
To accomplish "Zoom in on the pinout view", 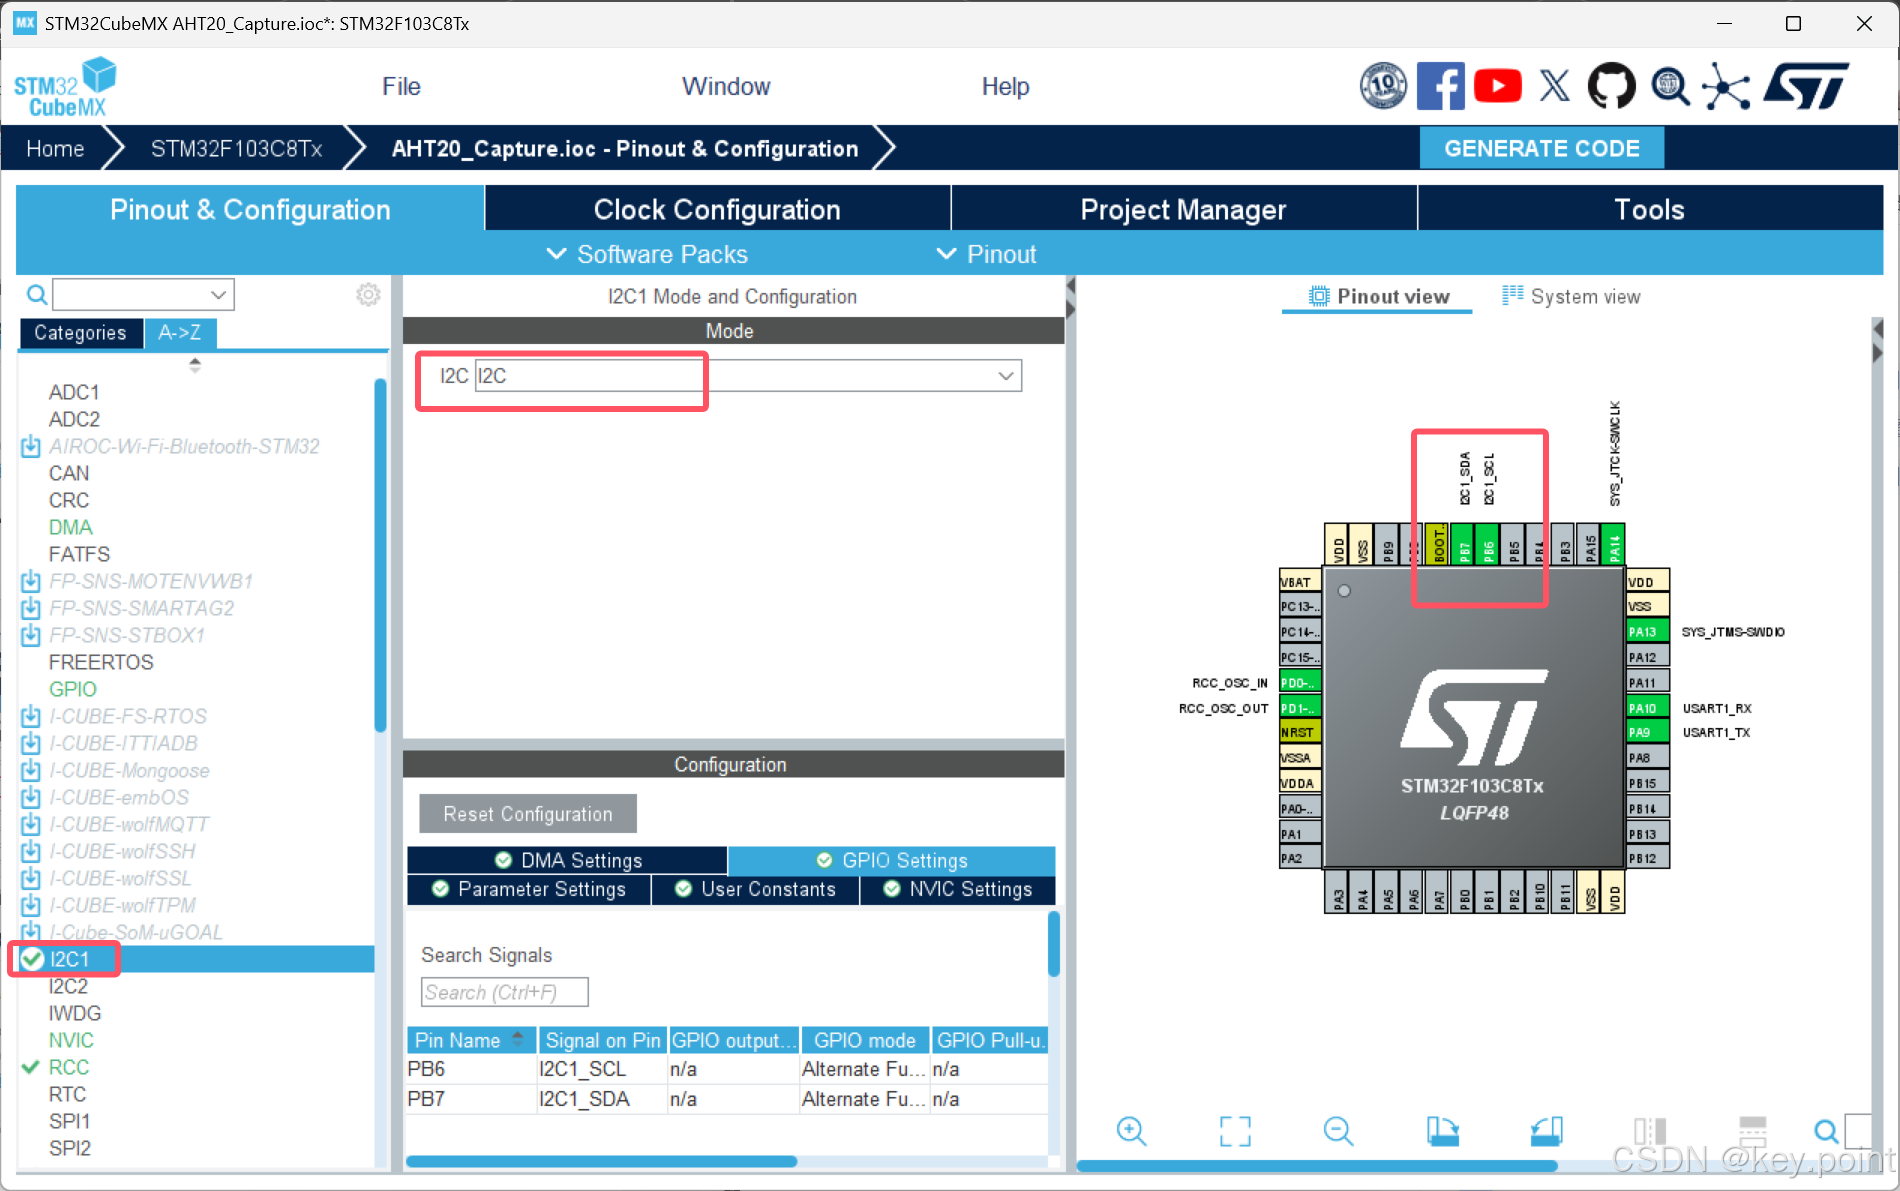I will pos(1131,1131).
